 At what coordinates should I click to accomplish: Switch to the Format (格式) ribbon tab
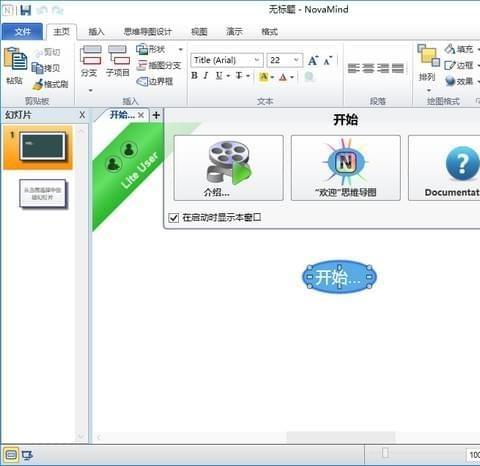(x=270, y=32)
